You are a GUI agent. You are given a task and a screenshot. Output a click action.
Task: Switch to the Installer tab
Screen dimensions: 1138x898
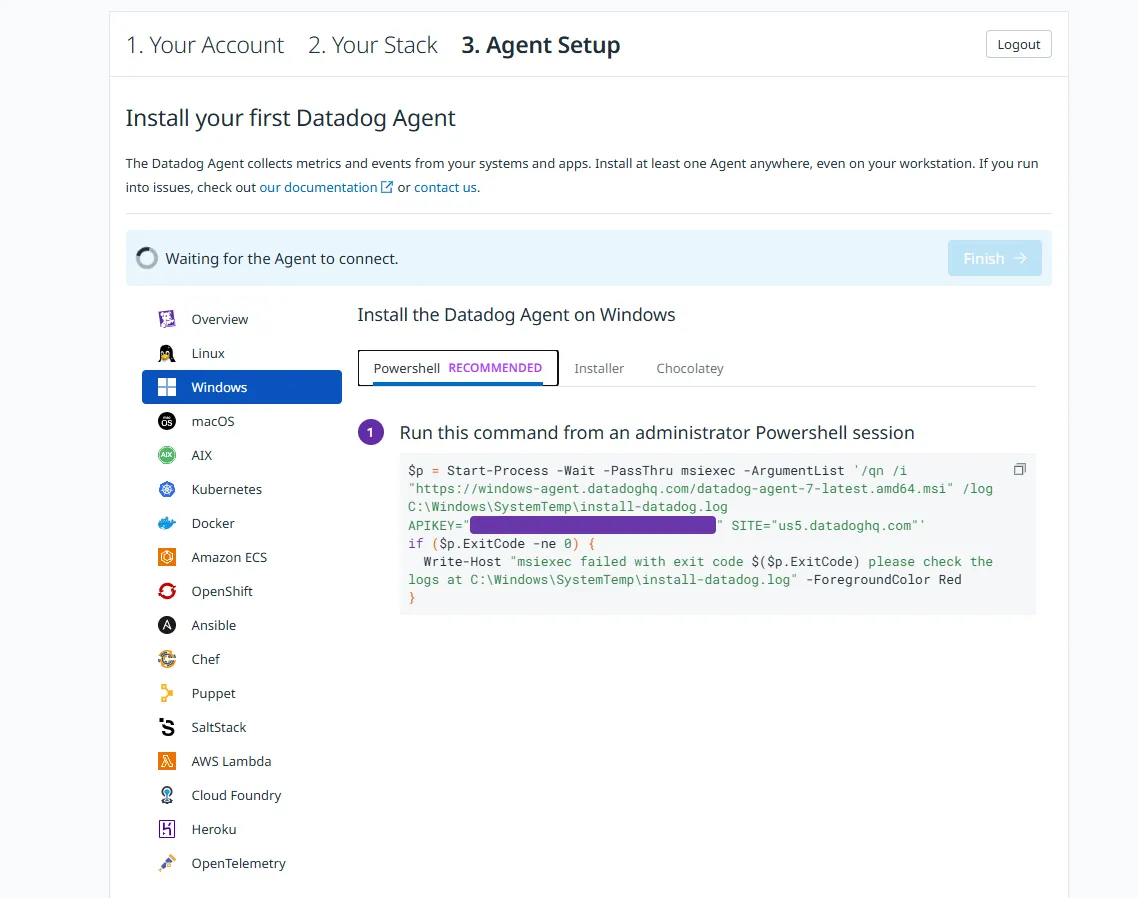(599, 369)
